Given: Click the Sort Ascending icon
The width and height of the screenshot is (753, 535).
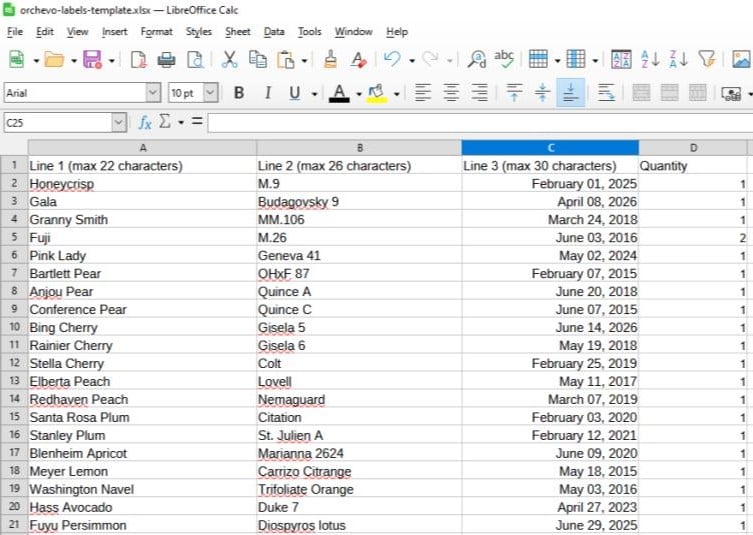Looking at the screenshot, I should [x=650, y=60].
